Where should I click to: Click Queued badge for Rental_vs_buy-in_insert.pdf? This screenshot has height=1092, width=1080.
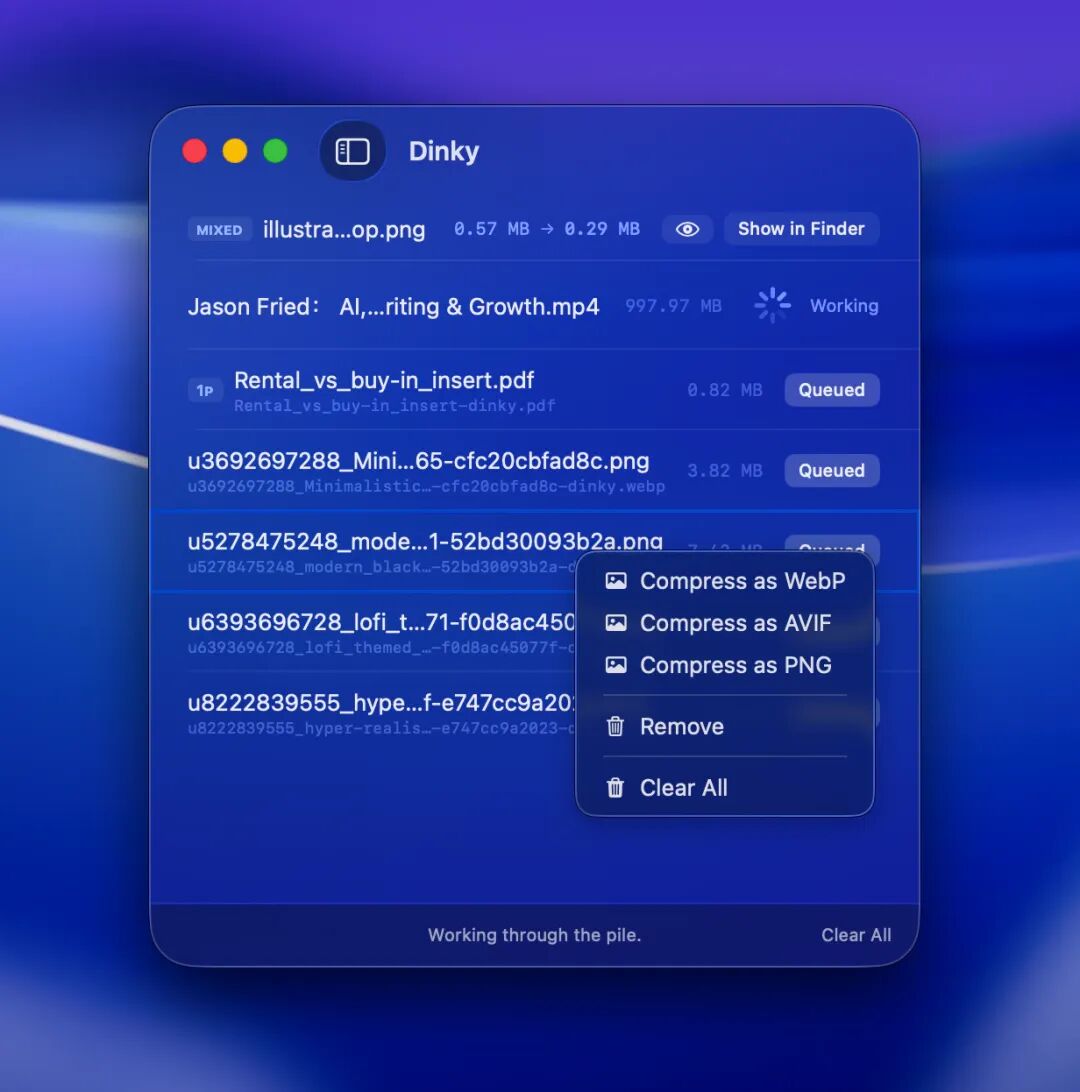[831, 390]
